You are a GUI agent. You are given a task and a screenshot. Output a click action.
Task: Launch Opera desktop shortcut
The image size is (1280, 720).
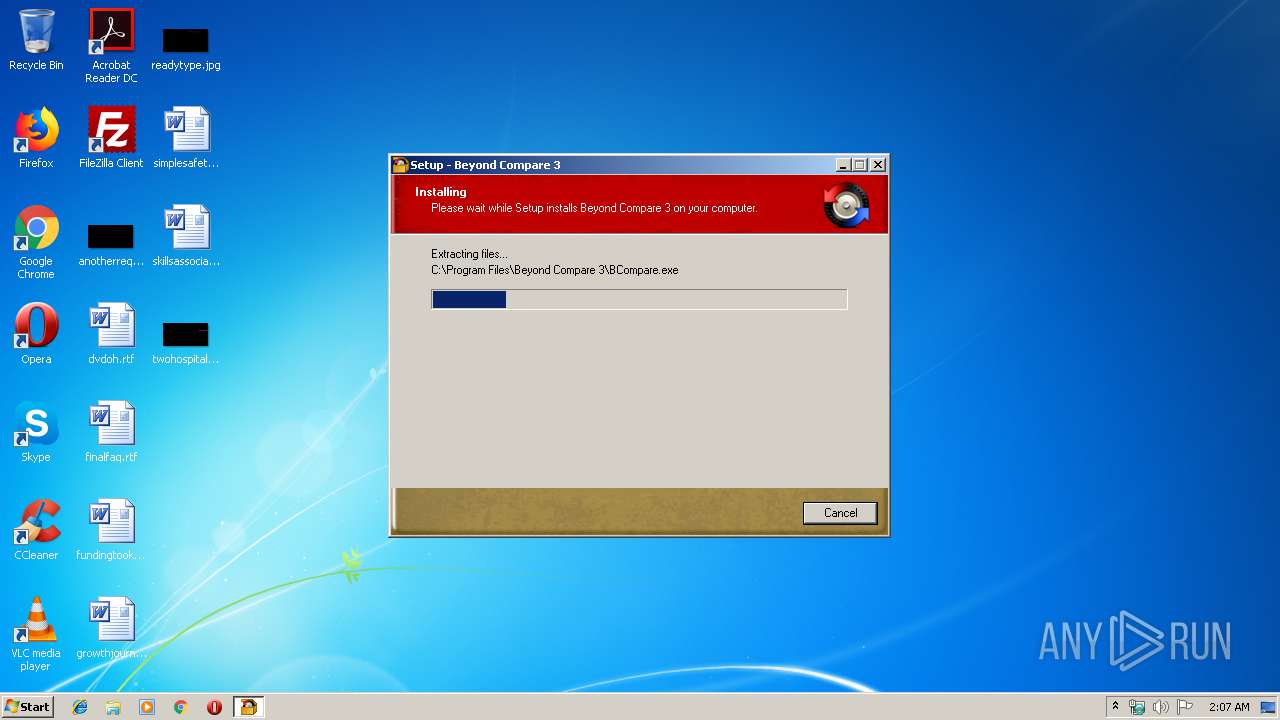click(36, 334)
